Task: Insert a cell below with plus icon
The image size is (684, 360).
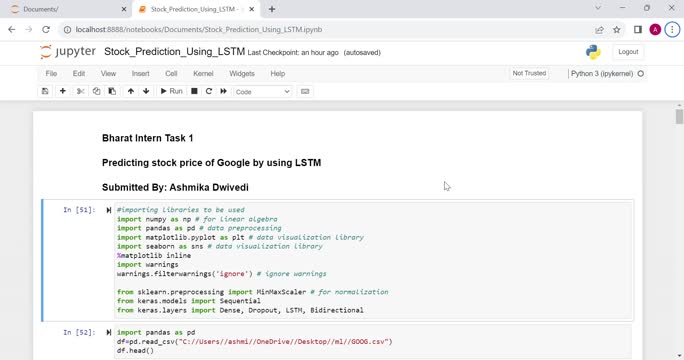Action: point(63,91)
